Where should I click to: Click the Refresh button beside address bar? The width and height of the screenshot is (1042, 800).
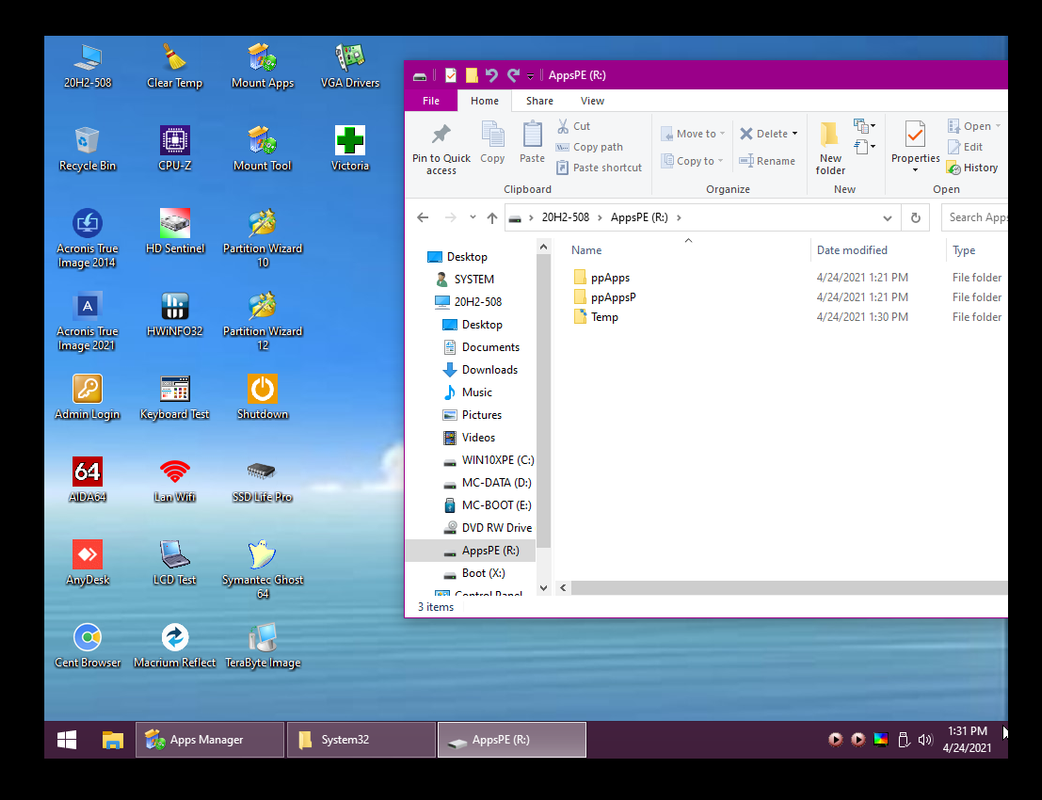tap(915, 218)
